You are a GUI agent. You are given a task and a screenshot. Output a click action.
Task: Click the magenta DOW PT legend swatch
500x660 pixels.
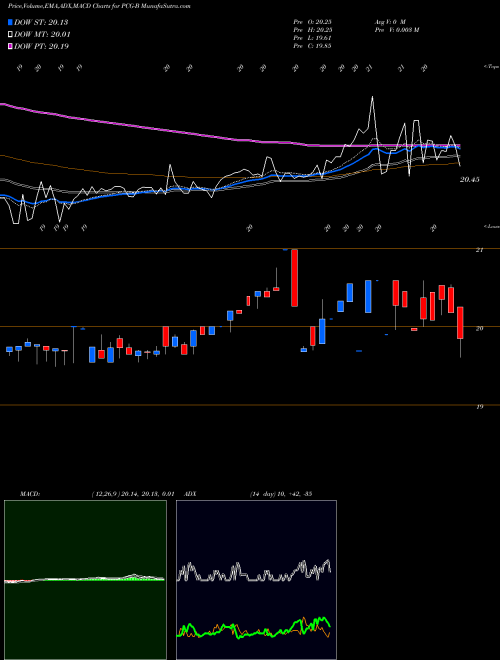(11, 46)
